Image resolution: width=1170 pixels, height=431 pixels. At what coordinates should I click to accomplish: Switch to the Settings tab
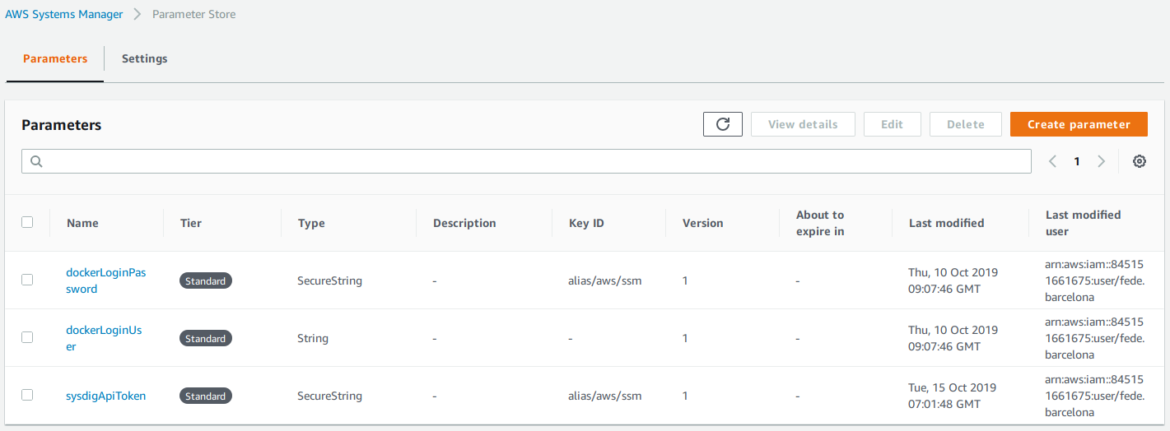coord(145,59)
